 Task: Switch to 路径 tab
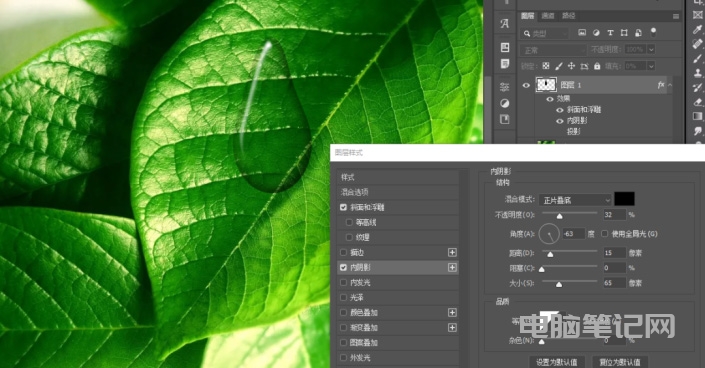point(569,16)
